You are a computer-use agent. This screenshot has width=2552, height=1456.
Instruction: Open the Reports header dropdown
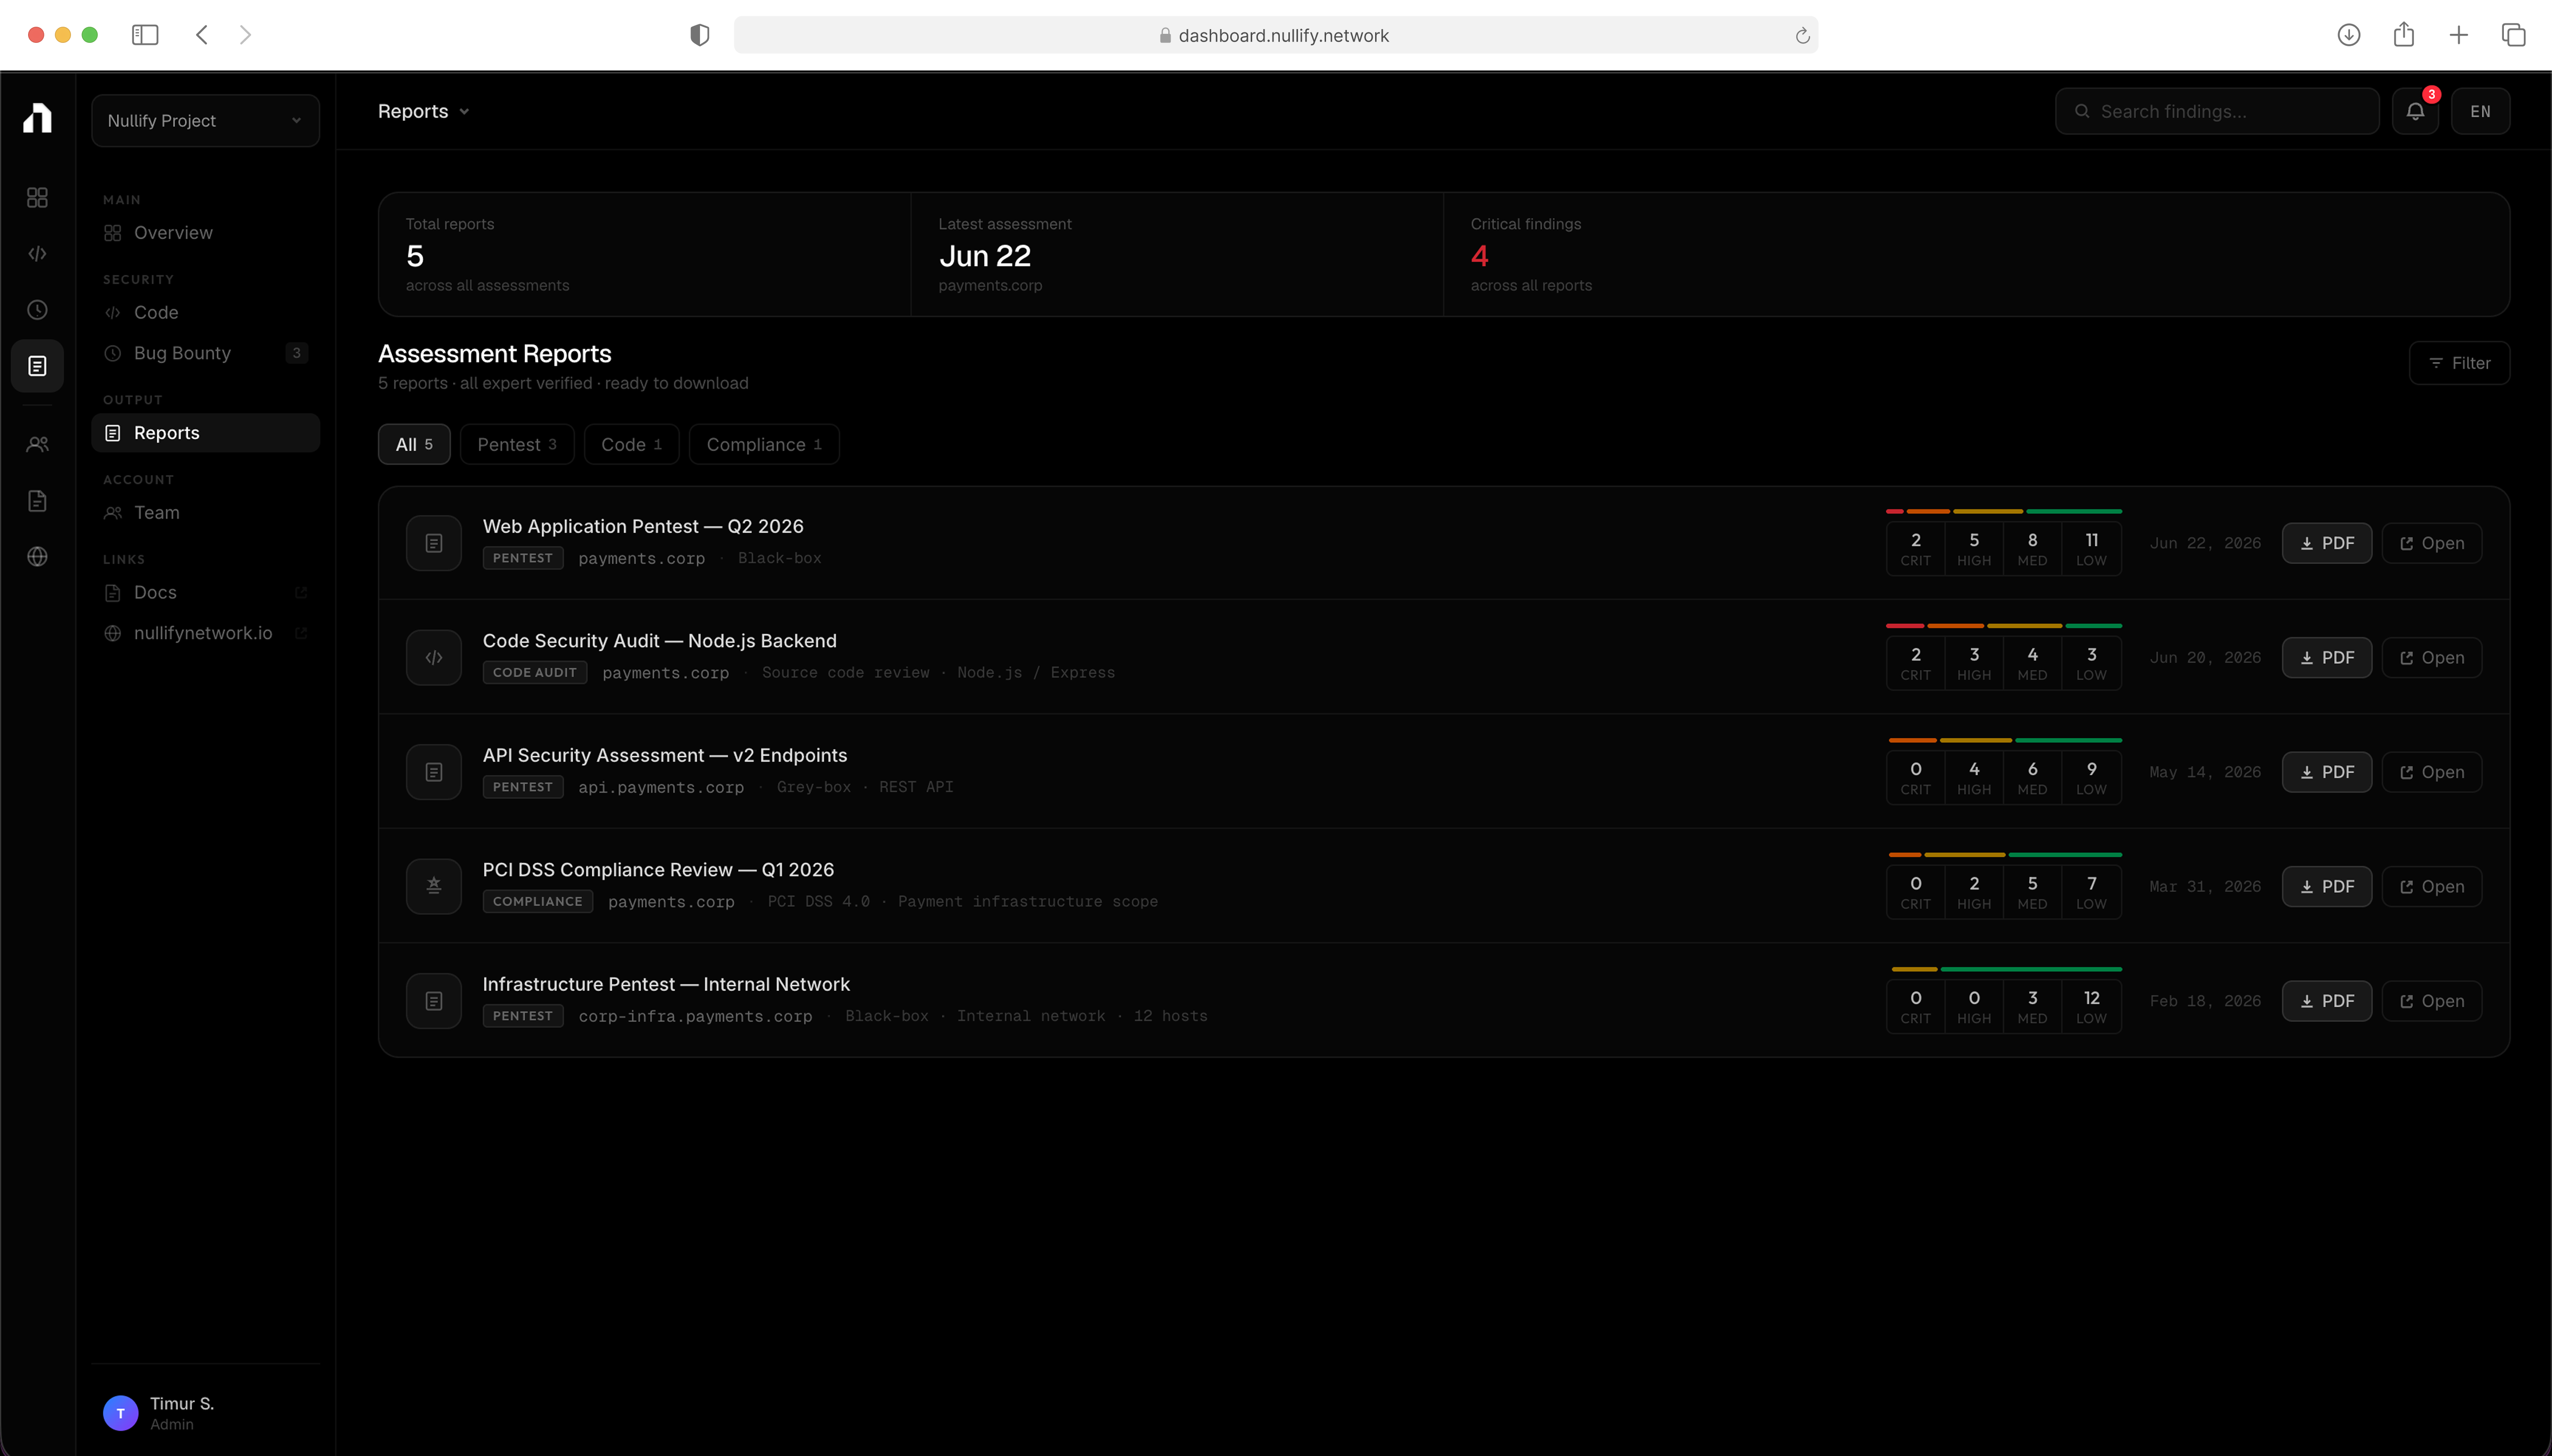tap(424, 111)
